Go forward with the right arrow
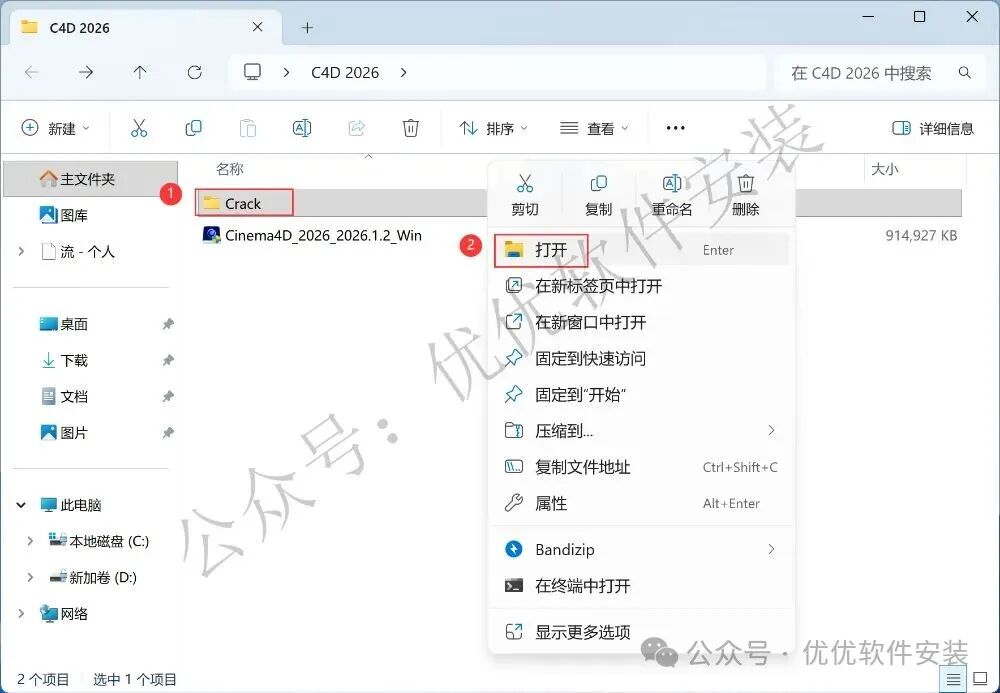The image size is (1000, 693). point(86,72)
